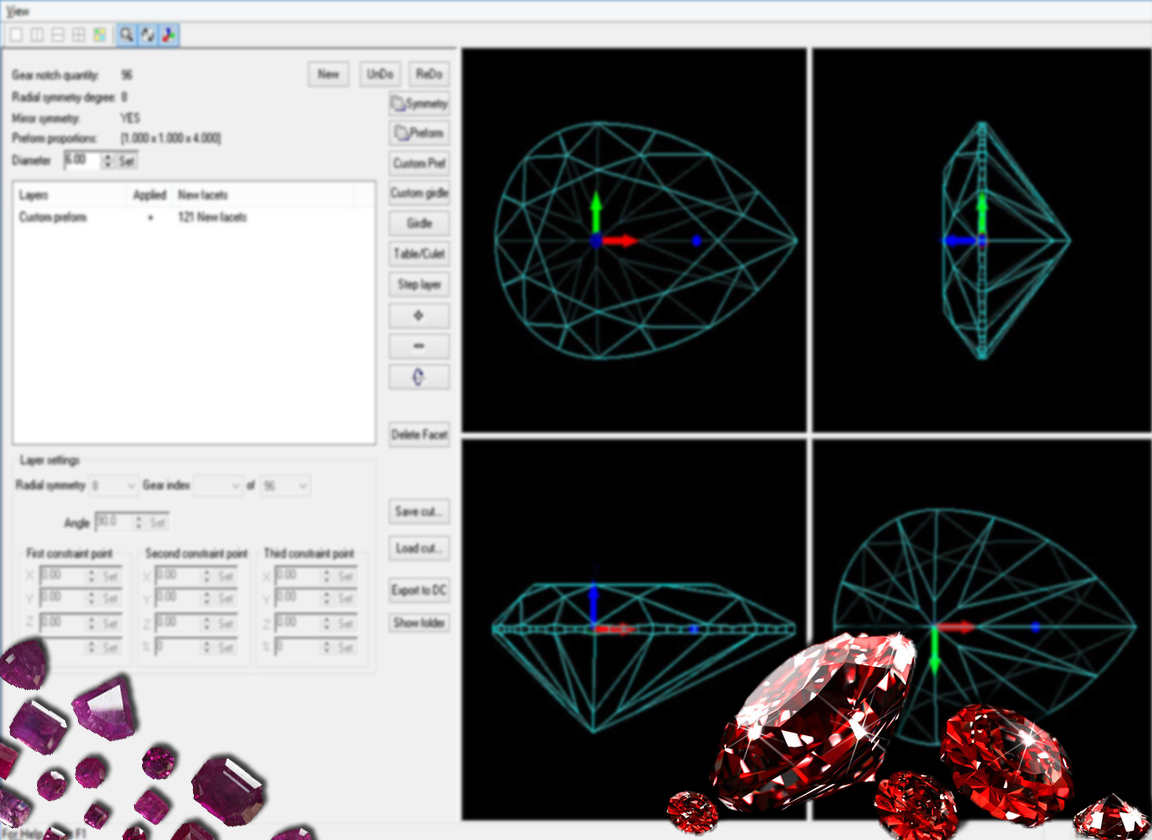The image size is (1152, 840).
Task: Click the diamond add-layer button
Action: [x=418, y=316]
